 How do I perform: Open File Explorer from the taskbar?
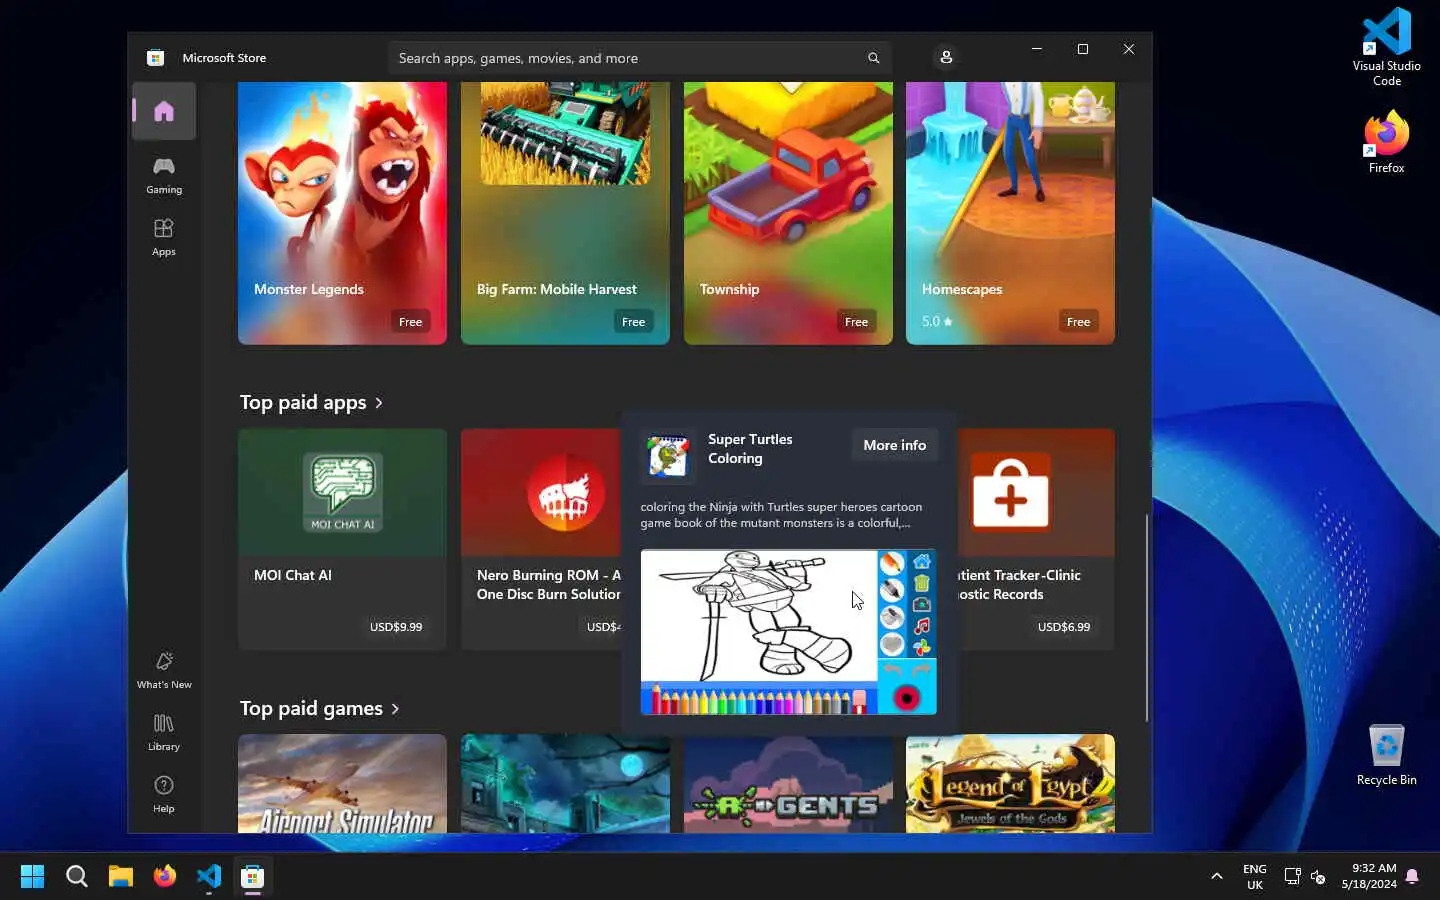coord(120,876)
